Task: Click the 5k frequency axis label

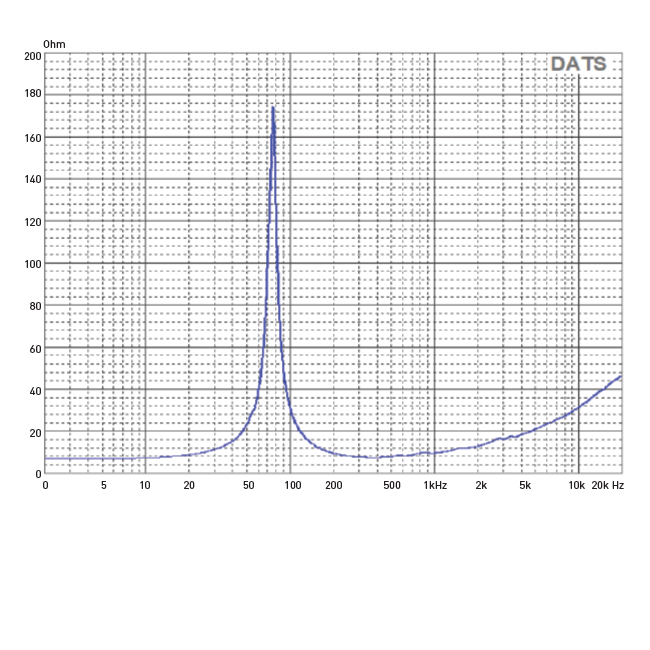Action: [525, 485]
